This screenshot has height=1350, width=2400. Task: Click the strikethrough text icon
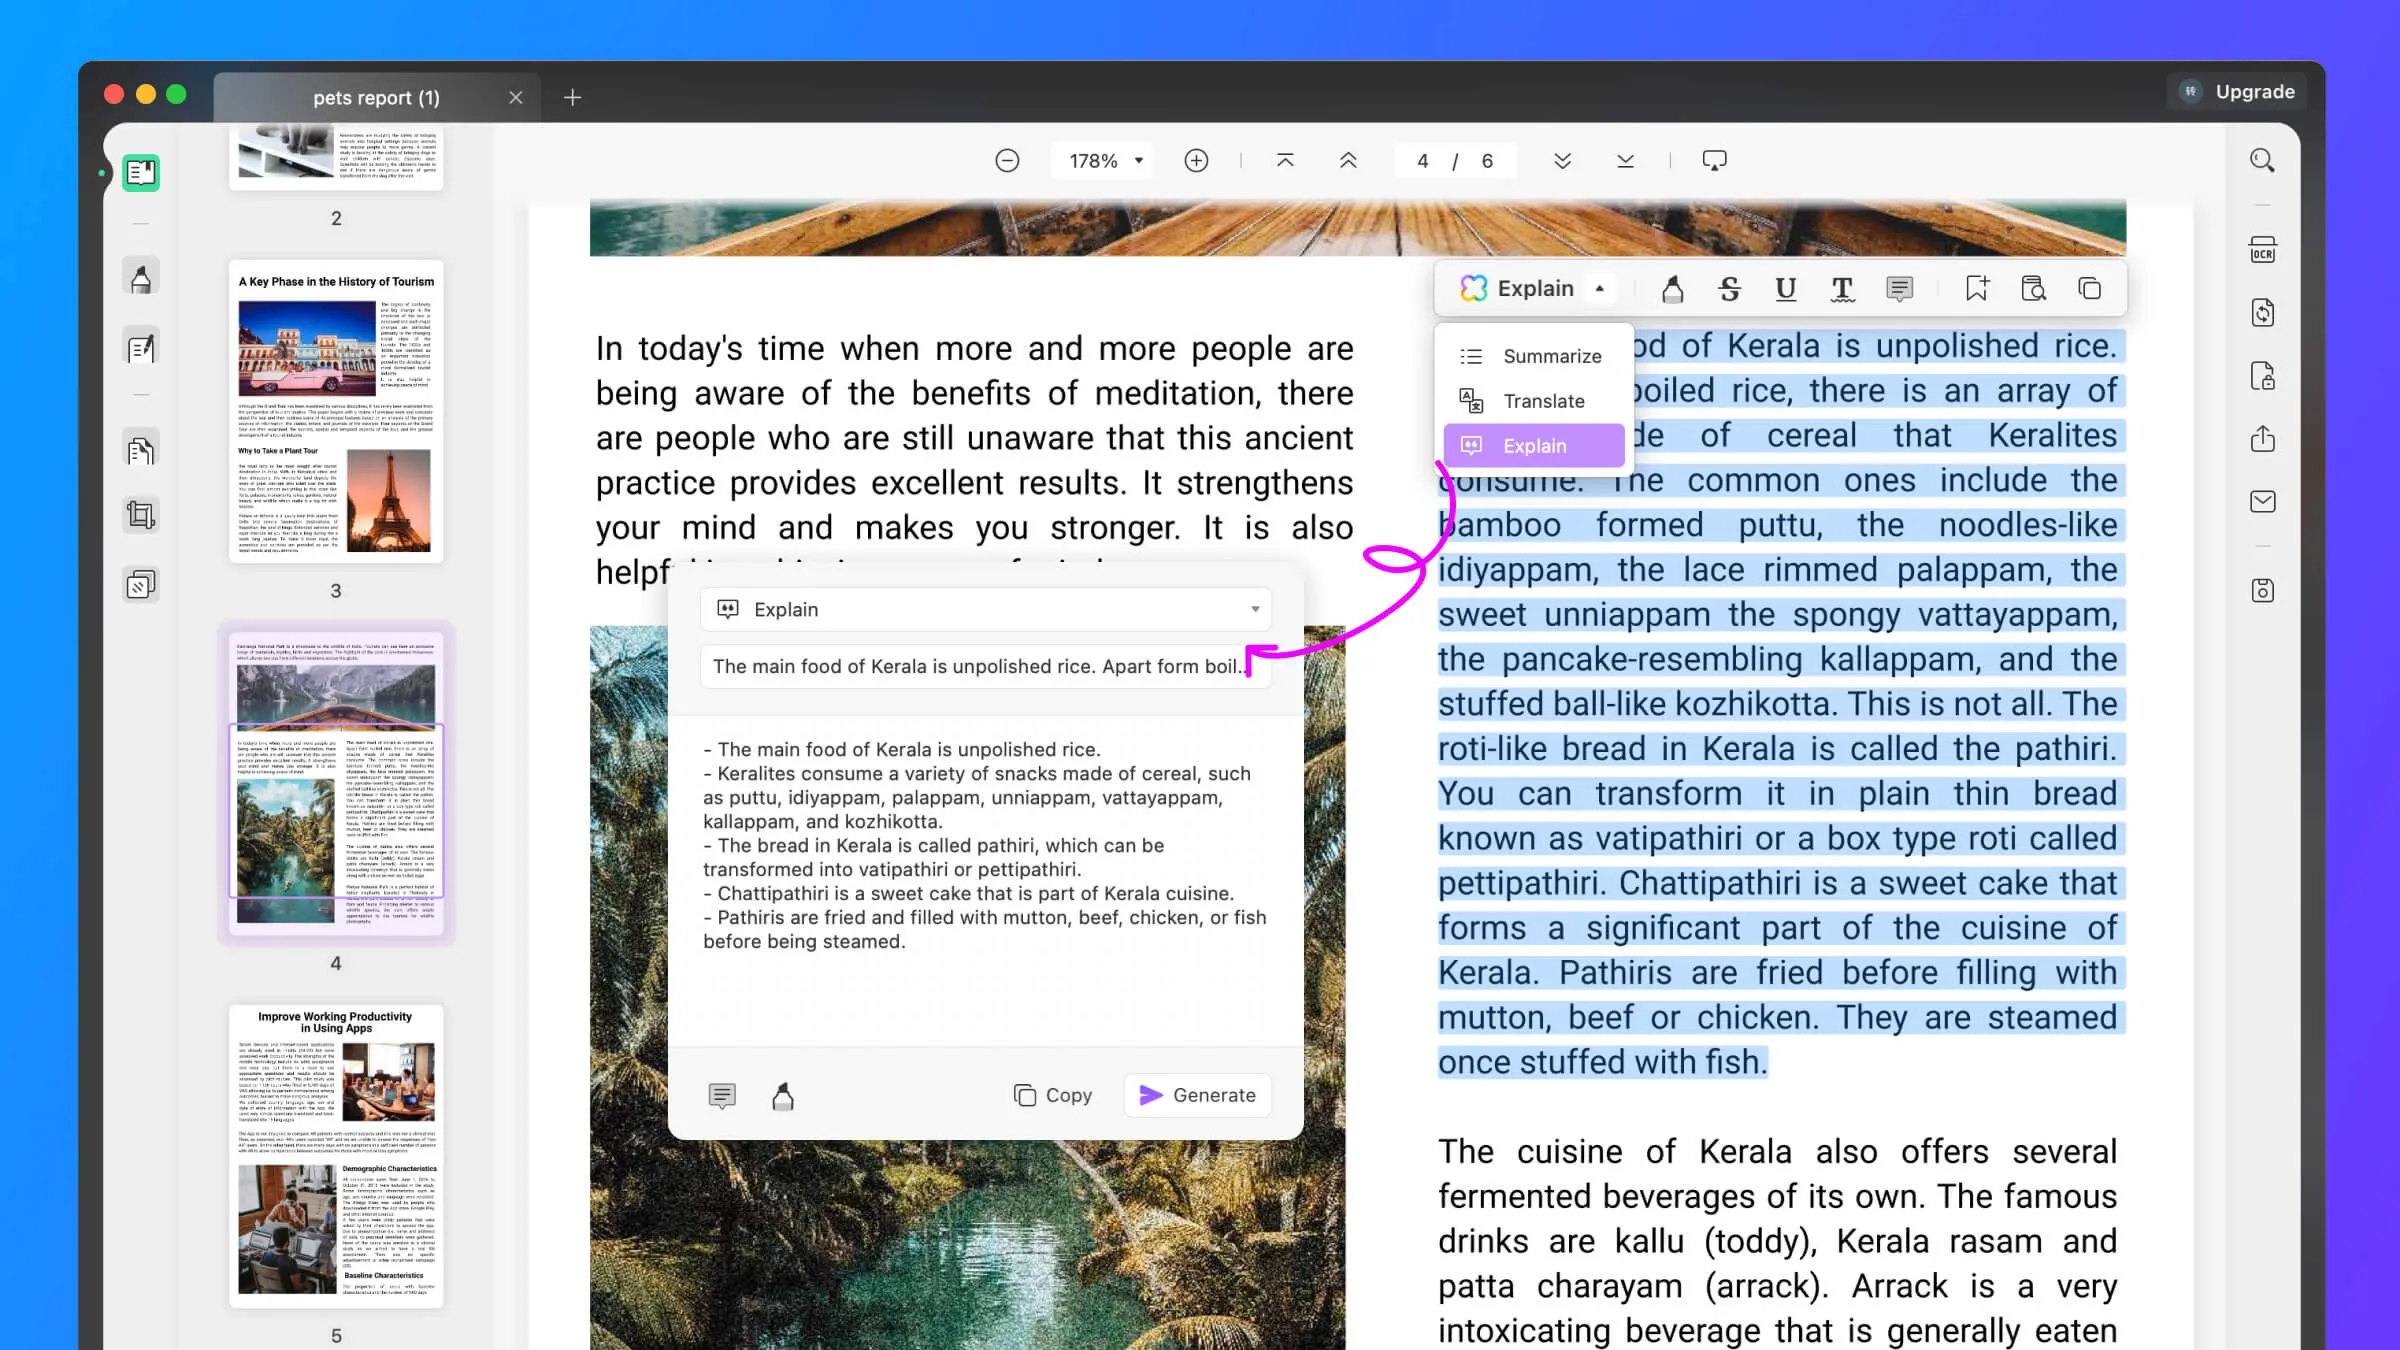pyautogui.click(x=1729, y=288)
